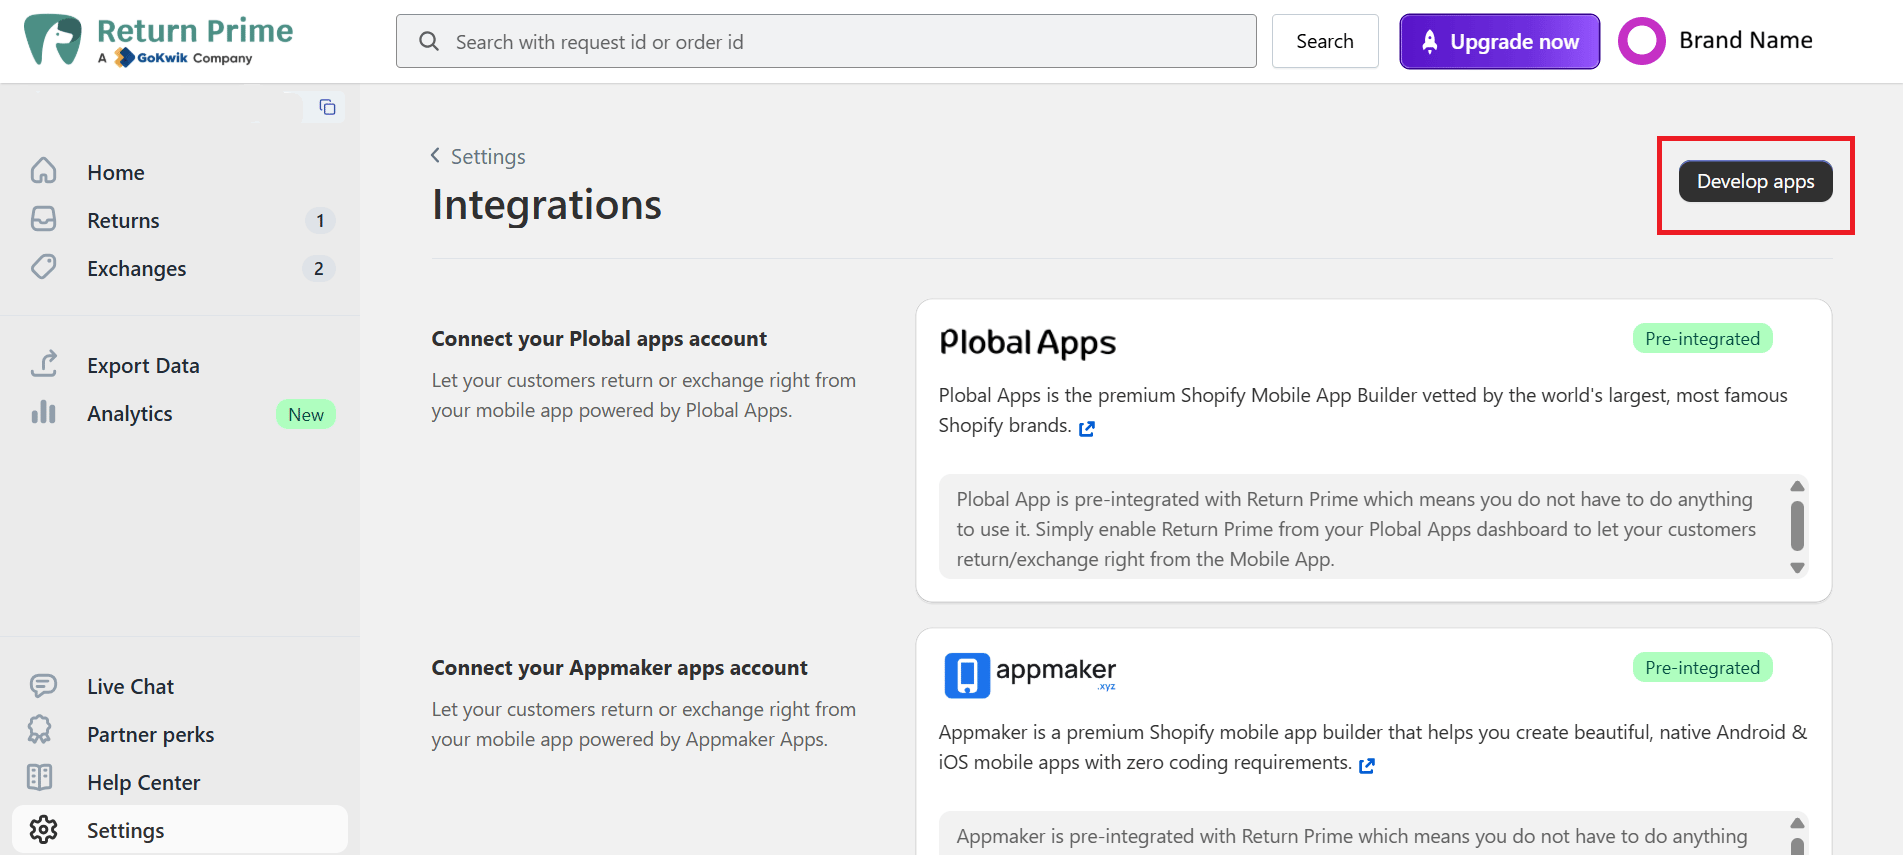Focus the request id search field
The height and width of the screenshot is (855, 1903).
click(826, 41)
